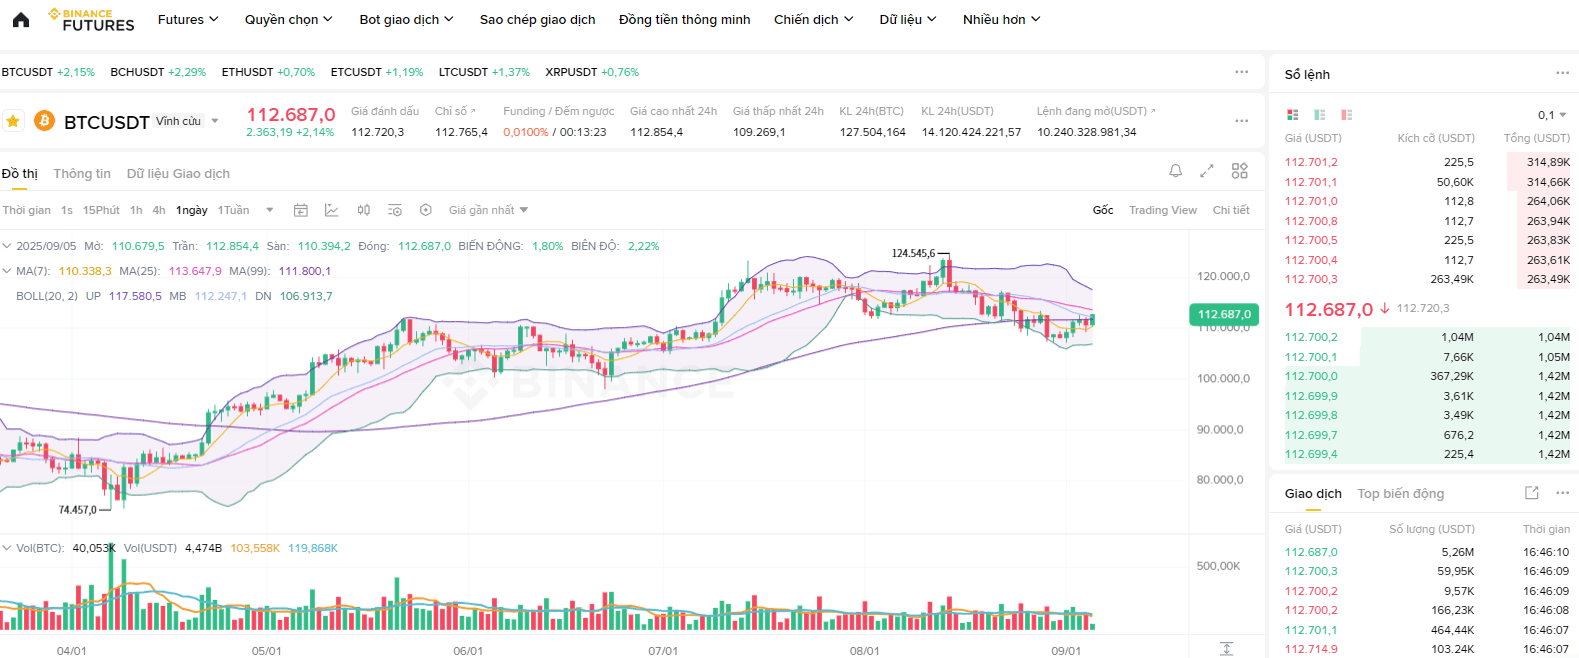Select the 4h time interval
Image resolution: width=1579 pixels, height=658 pixels.
click(x=159, y=210)
